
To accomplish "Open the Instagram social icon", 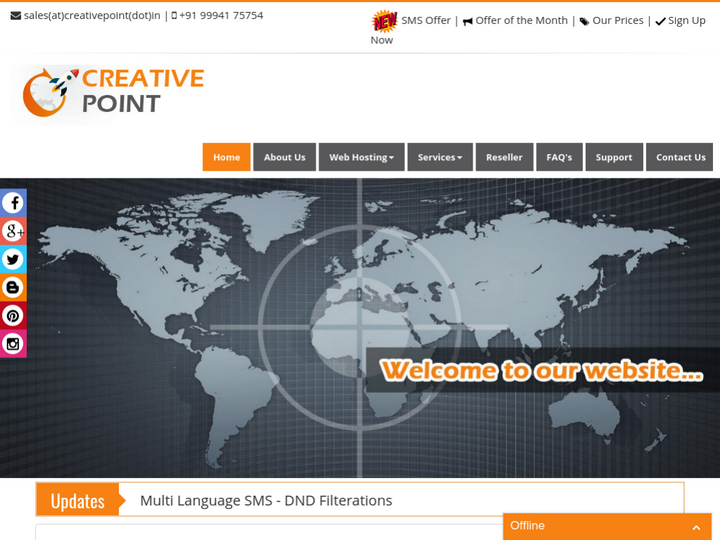I will tap(13, 343).
